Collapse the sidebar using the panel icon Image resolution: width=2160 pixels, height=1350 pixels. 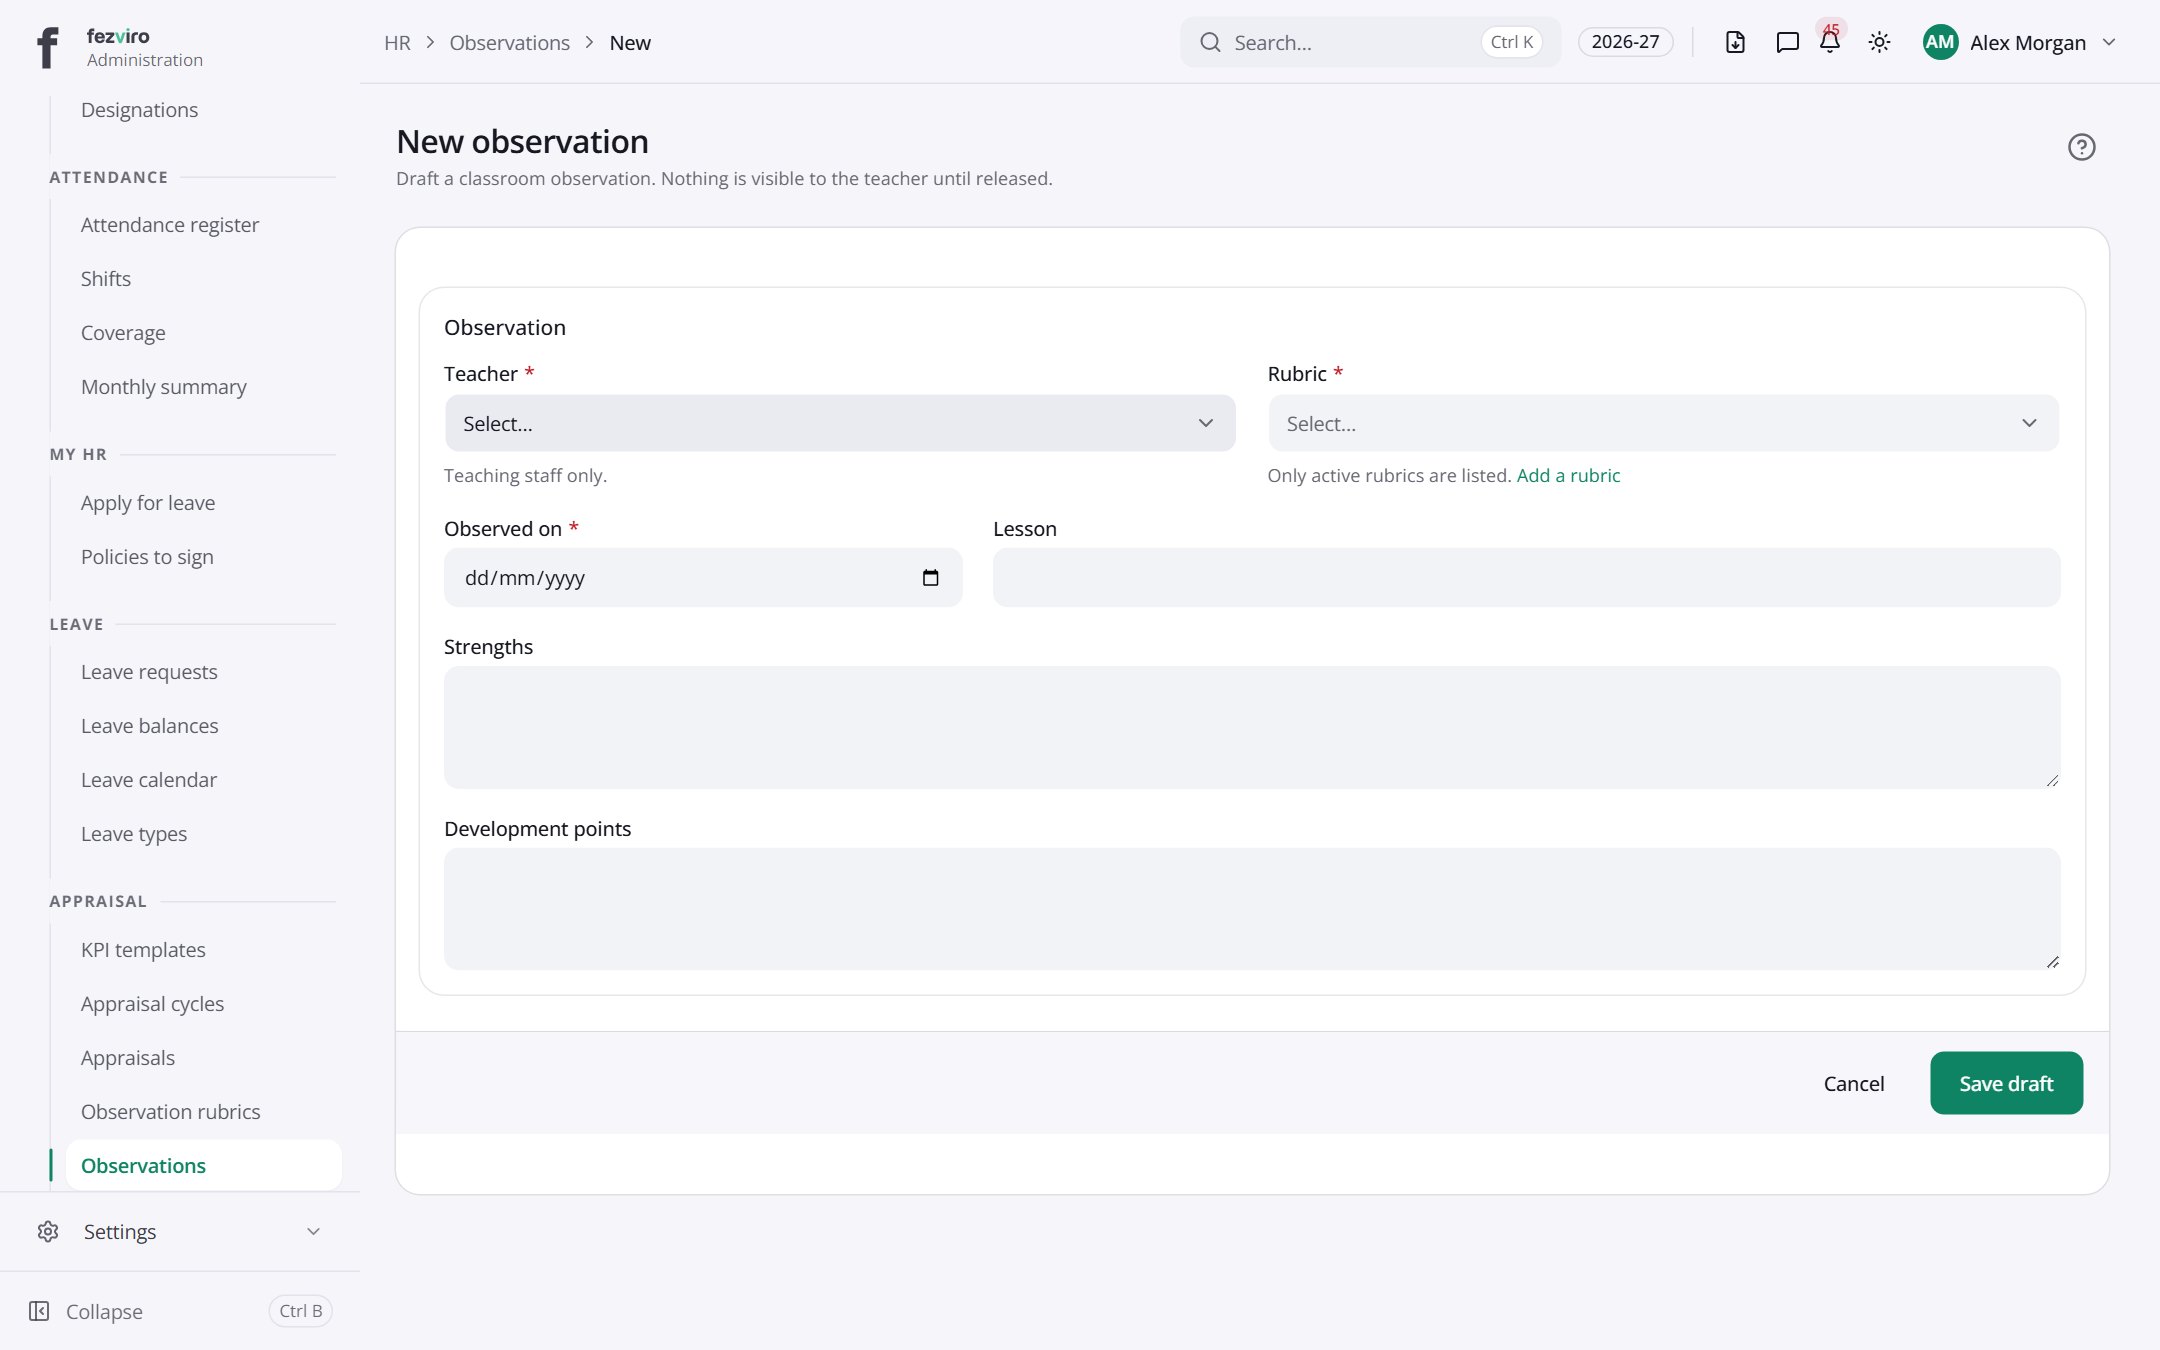[39, 1311]
